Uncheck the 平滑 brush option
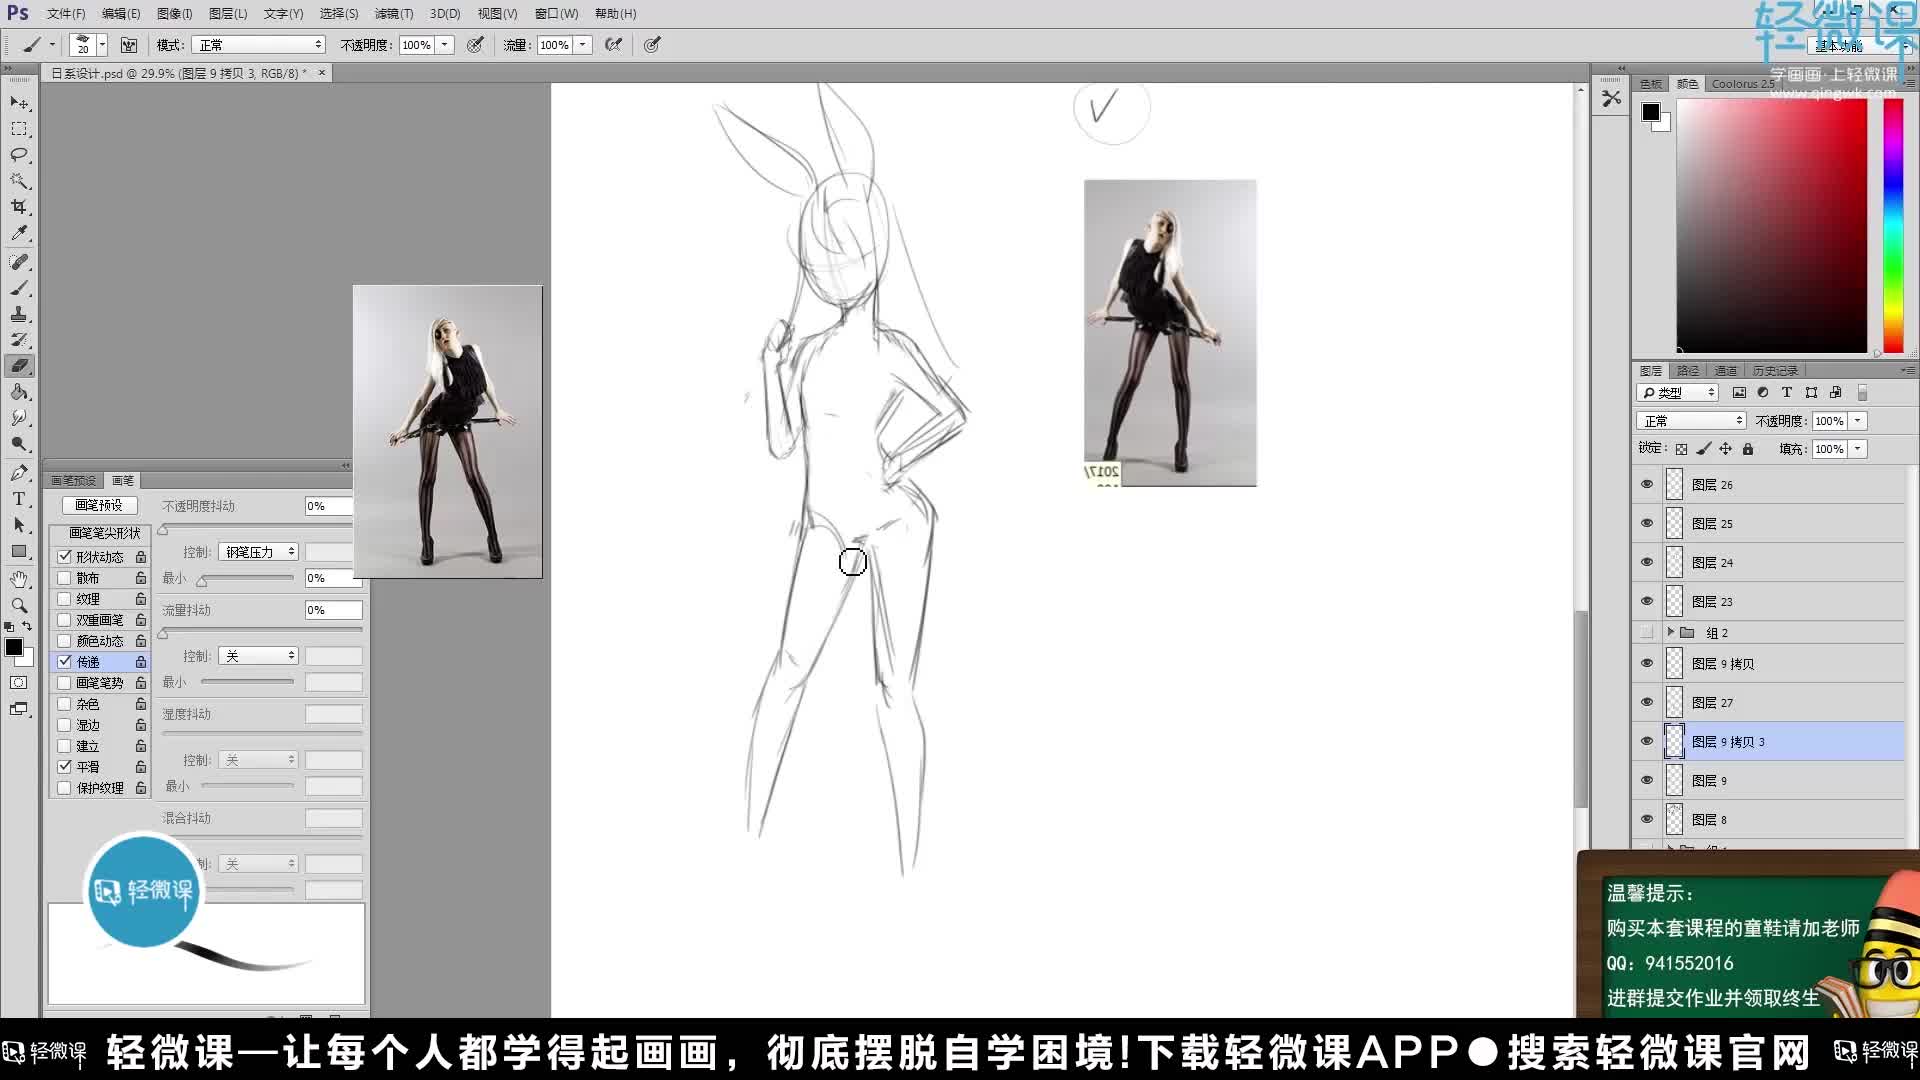1920x1080 pixels. 66,766
